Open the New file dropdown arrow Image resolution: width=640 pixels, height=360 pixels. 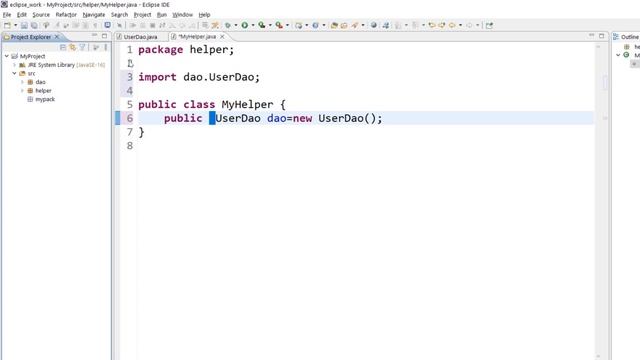tap(16, 25)
